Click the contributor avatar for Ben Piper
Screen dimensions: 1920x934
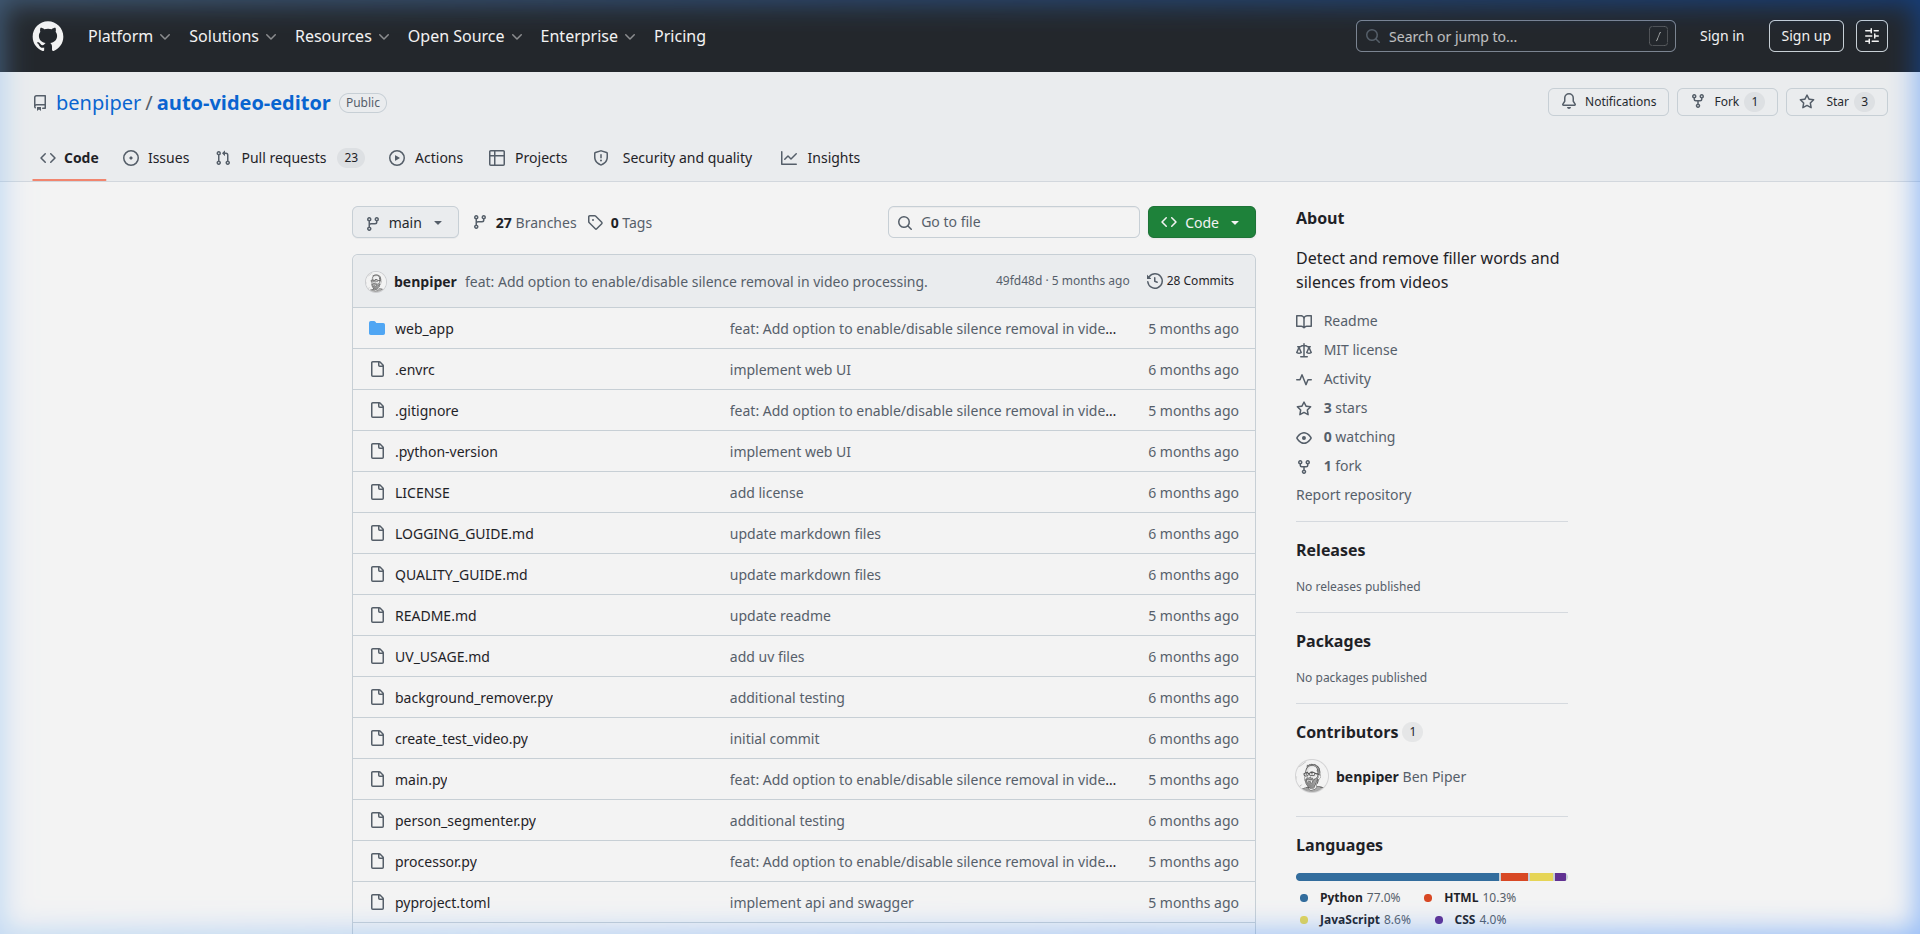1312,777
